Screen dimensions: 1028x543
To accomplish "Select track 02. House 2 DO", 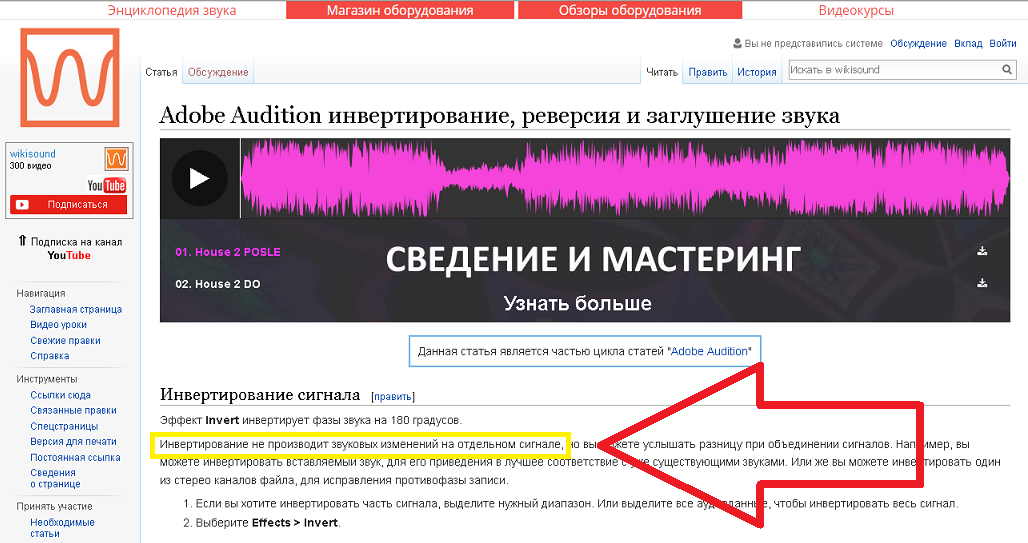I will [218, 284].
